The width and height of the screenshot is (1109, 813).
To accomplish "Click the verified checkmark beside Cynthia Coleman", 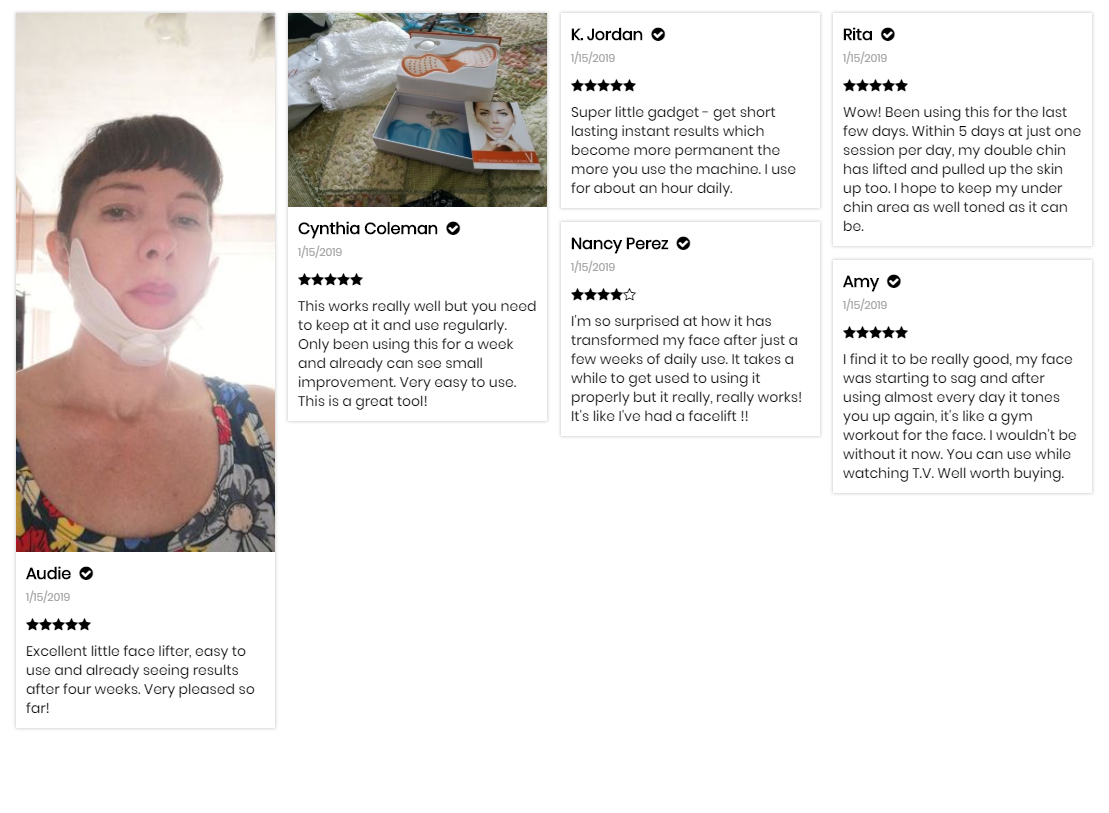I will click(453, 229).
